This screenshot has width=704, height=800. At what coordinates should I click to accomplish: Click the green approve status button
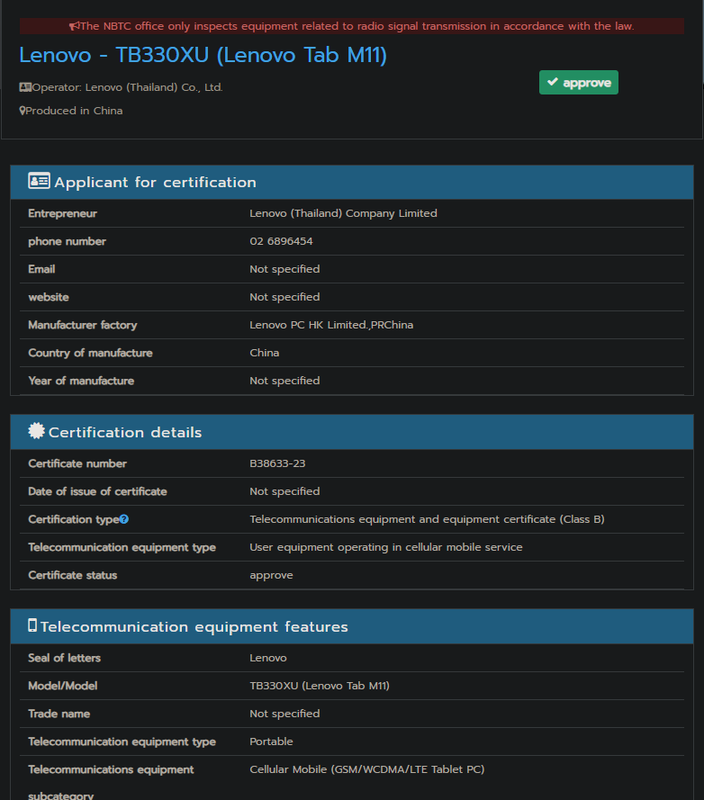[x=578, y=83]
